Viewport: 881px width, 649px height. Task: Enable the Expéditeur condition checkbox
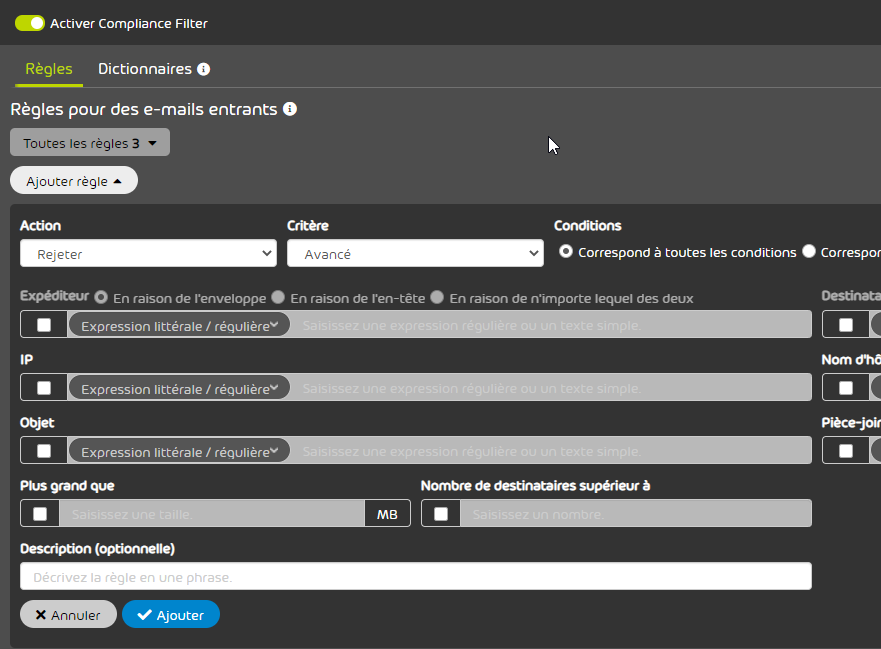[44, 325]
